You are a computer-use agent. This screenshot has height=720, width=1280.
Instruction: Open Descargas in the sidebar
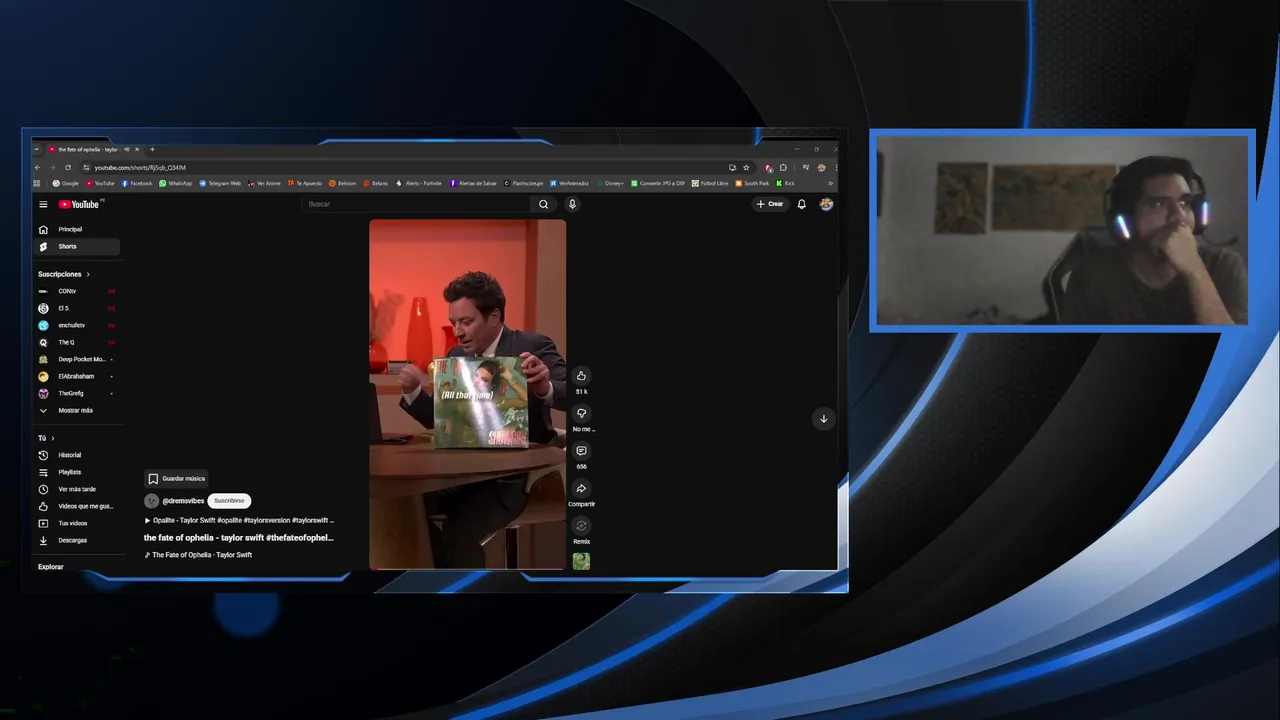[x=76, y=540]
